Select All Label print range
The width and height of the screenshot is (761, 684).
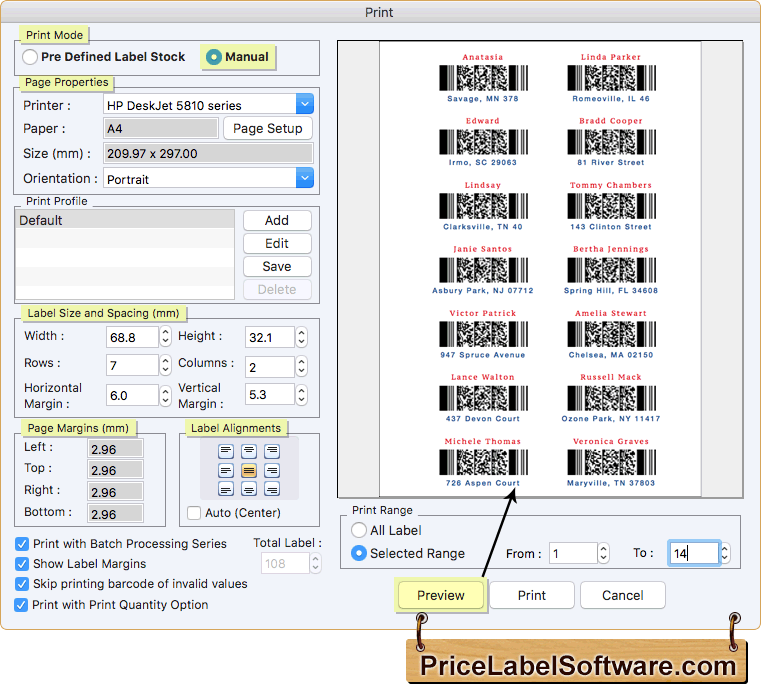(x=359, y=530)
